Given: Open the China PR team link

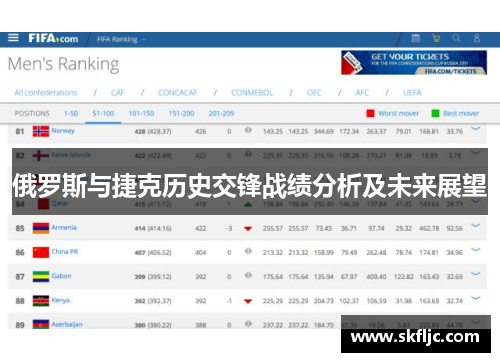Looking at the screenshot, I should [x=65, y=252].
